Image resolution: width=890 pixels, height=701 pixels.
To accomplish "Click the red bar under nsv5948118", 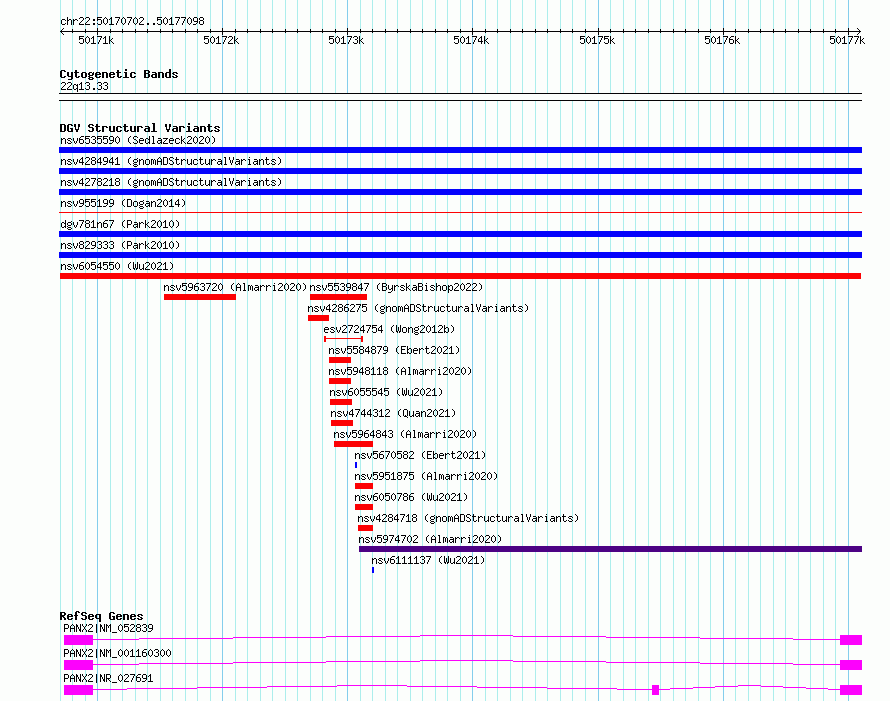I will coord(340,381).
